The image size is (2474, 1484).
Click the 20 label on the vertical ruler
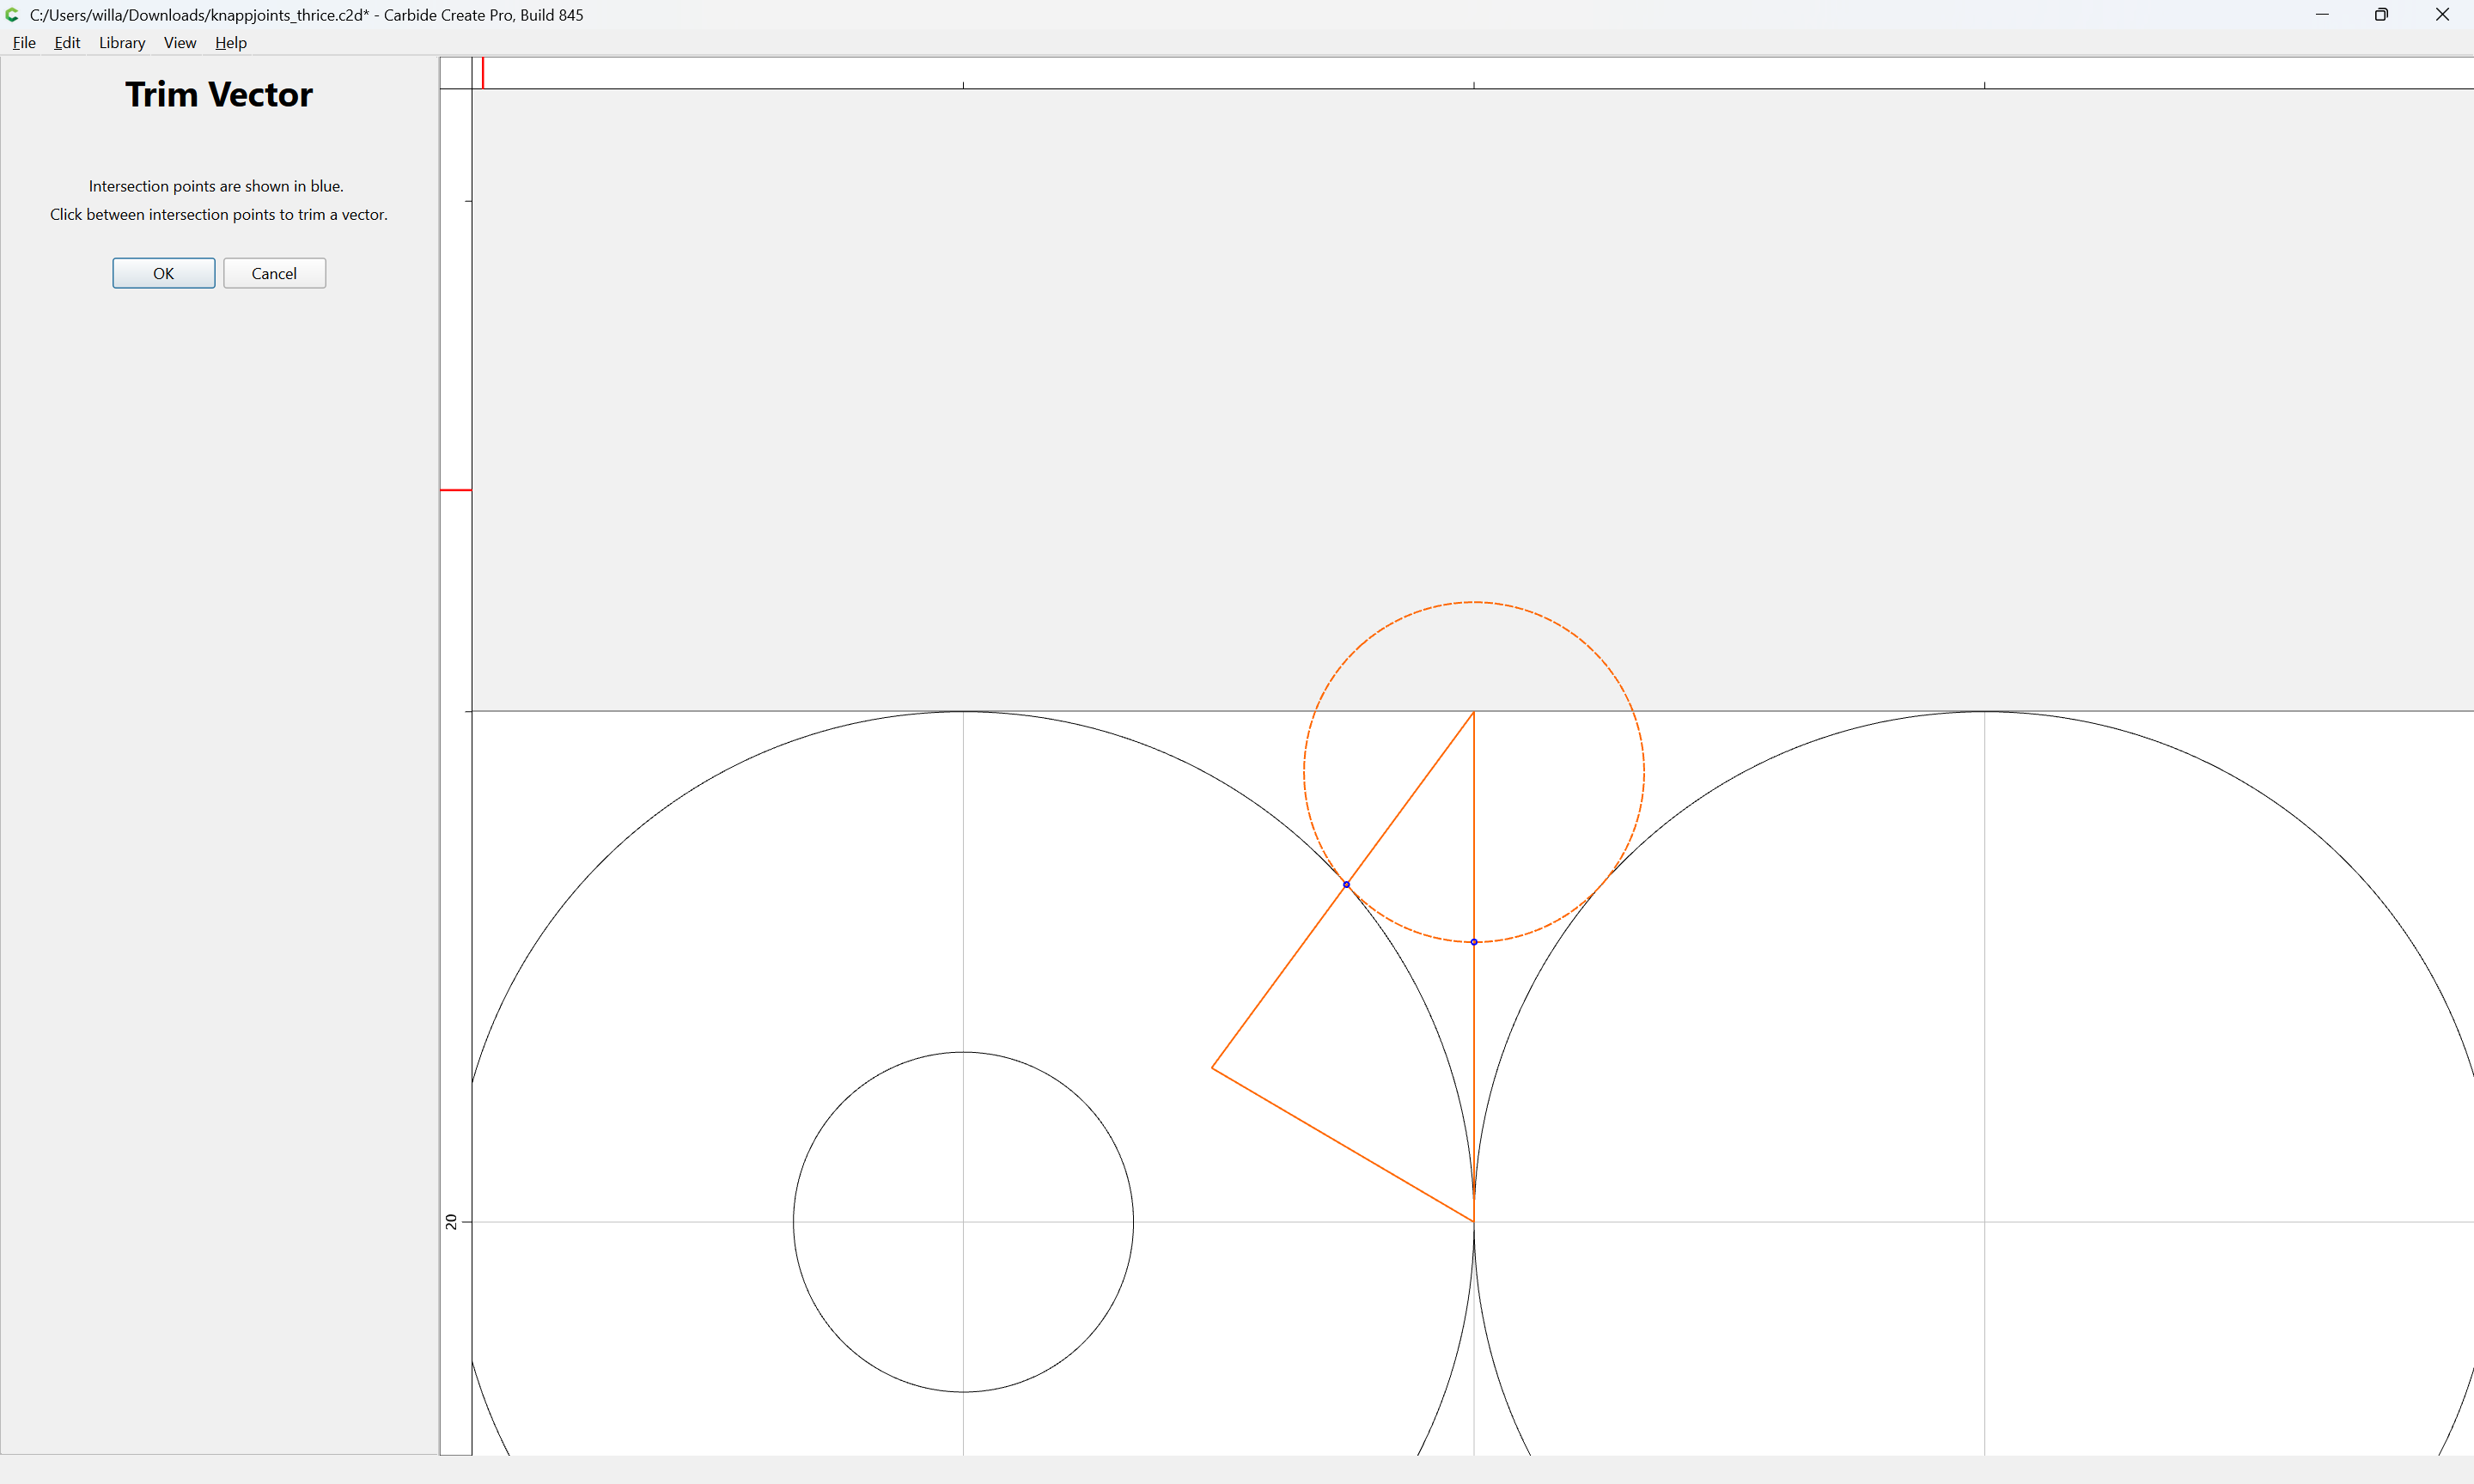[x=451, y=1221]
